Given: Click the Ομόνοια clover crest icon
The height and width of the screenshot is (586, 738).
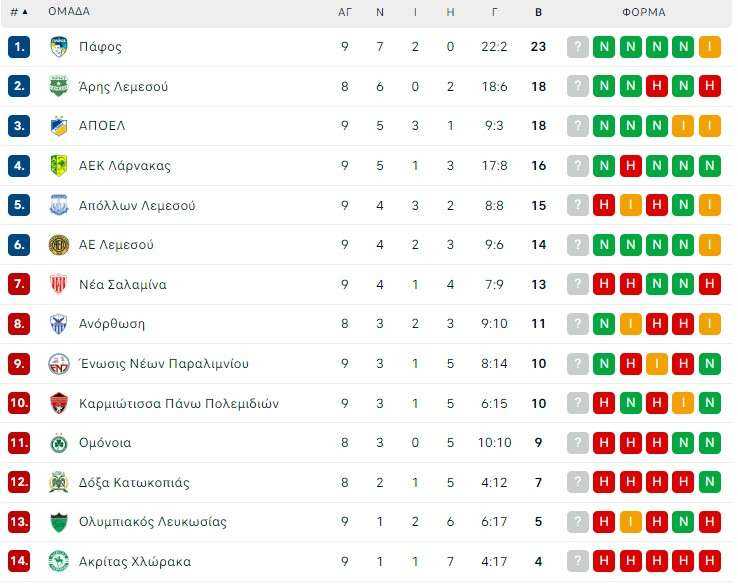Looking at the screenshot, I should click(59, 443).
